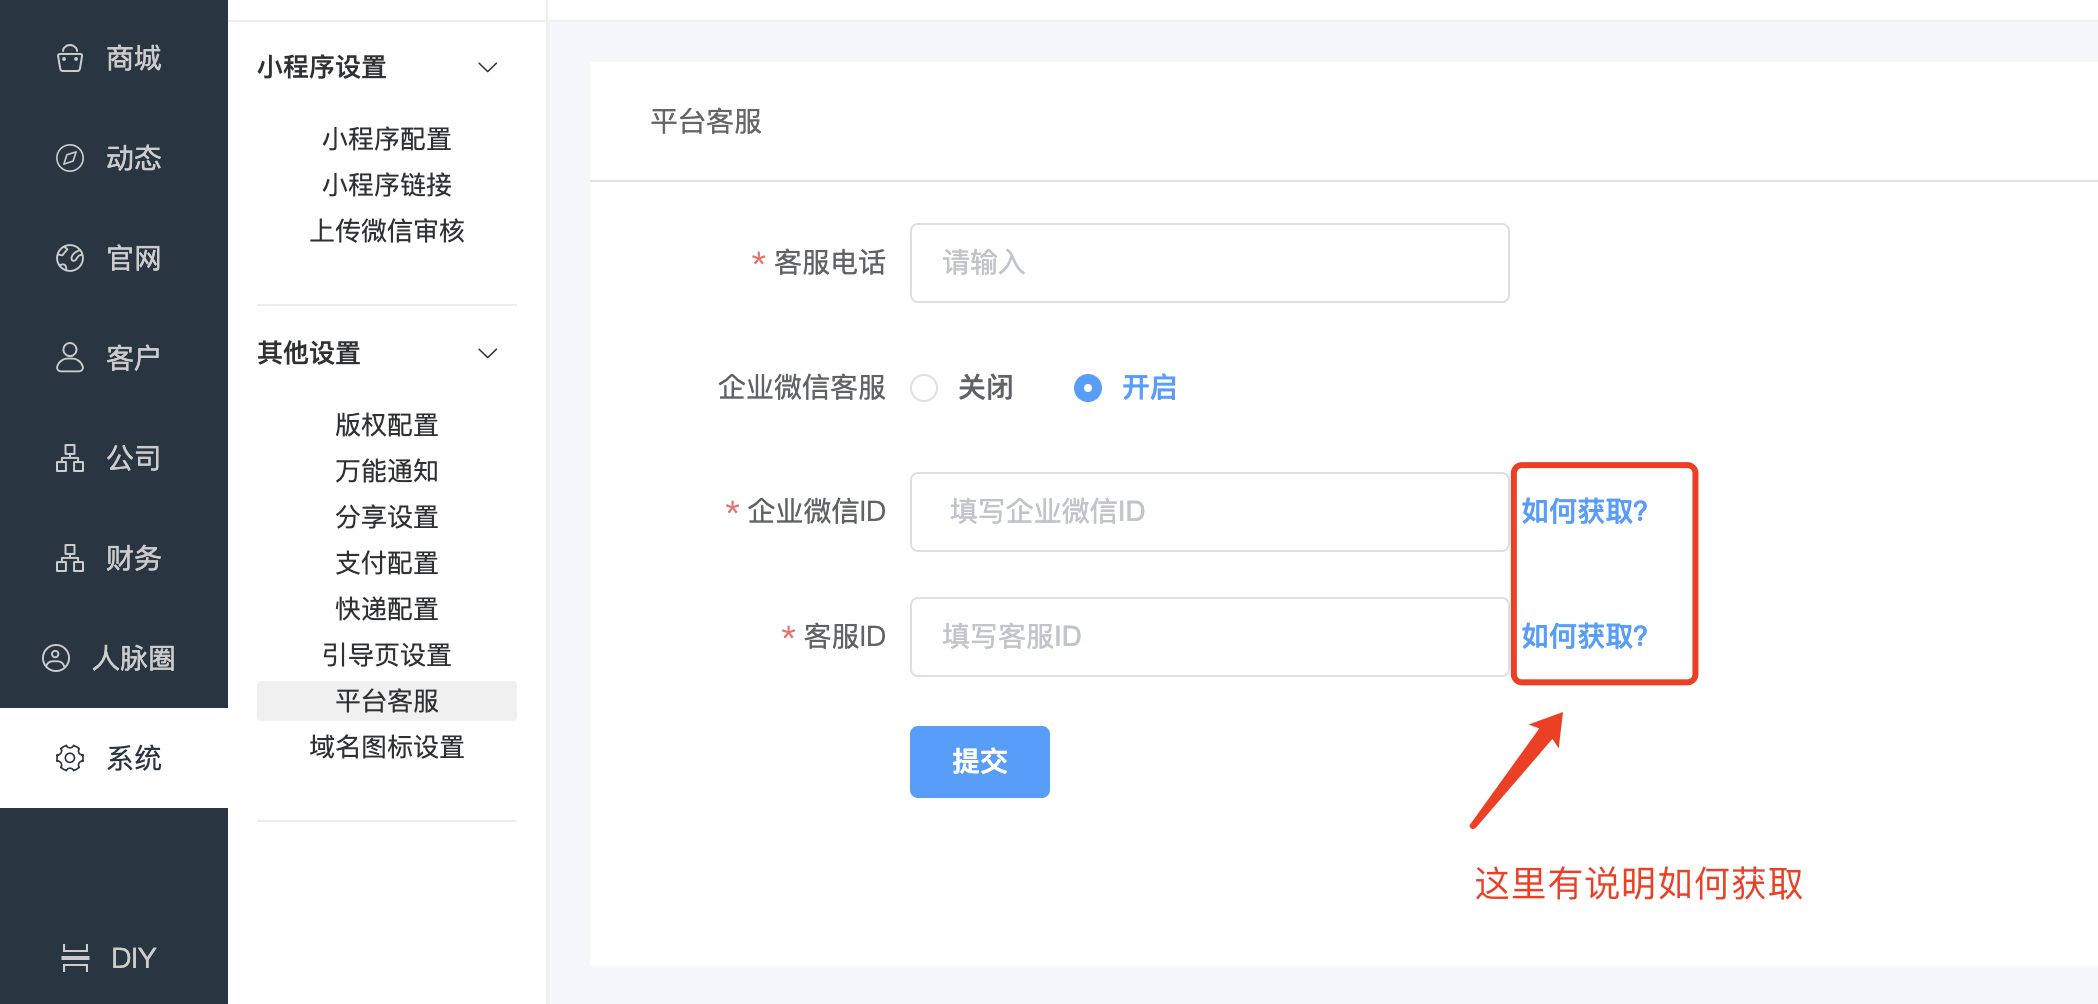Select the 人脉圈 contact circle icon

pyautogui.click(x=56, y=658)
